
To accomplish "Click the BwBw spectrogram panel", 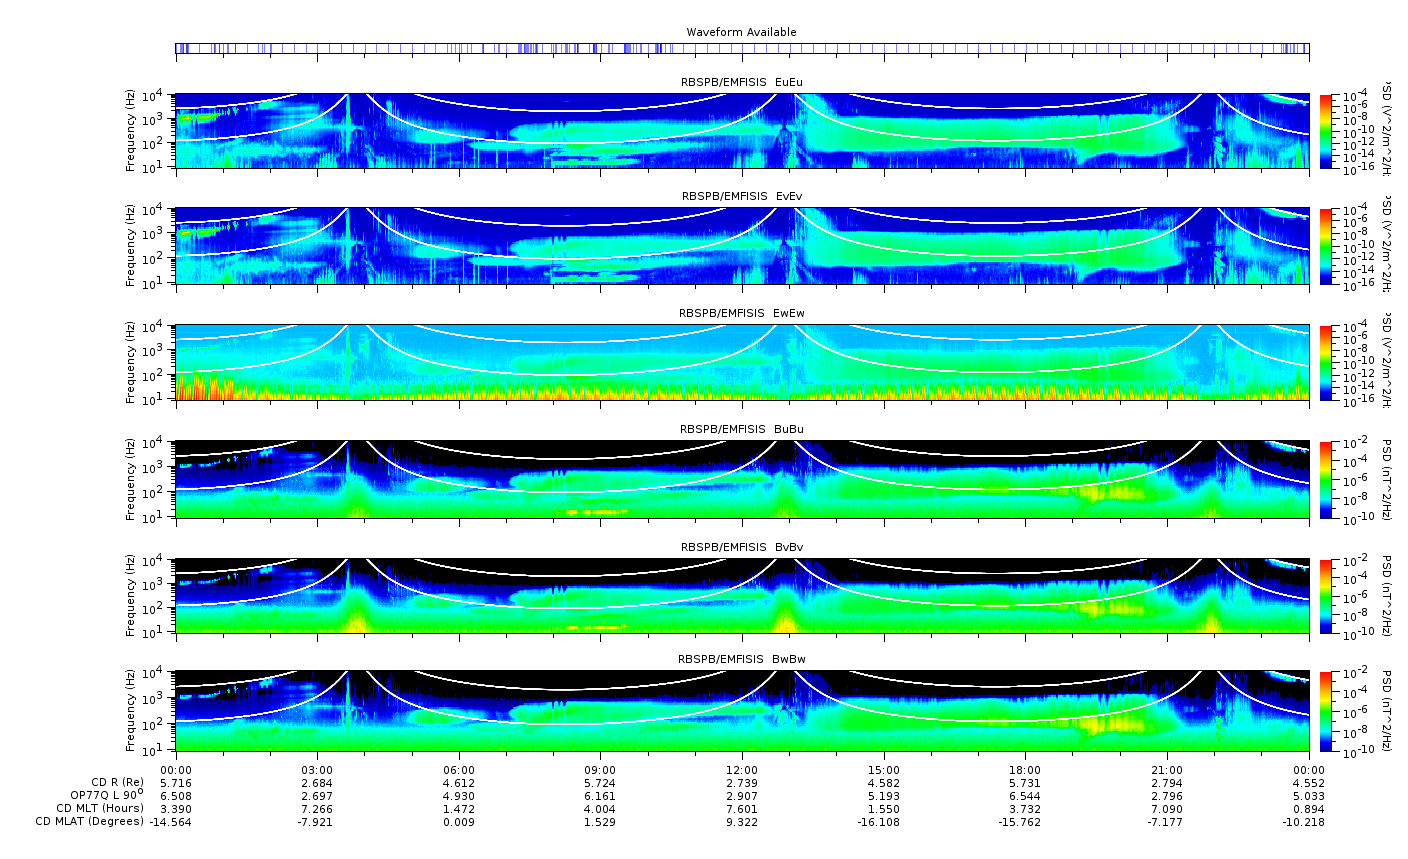I will click(x=742, y=710).
